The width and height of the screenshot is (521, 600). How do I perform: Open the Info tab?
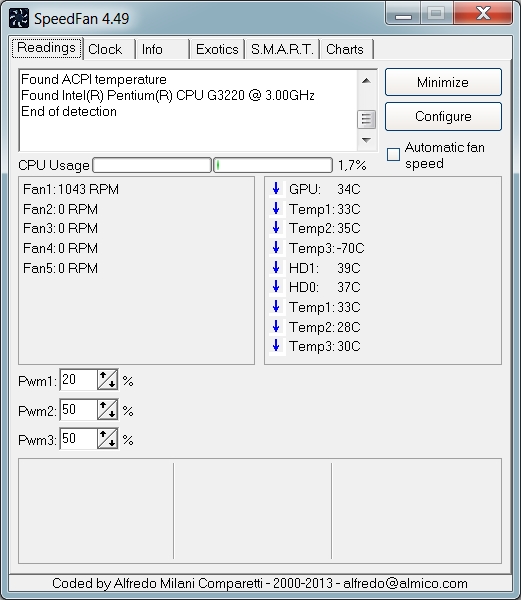pyautogui.click(x=163, y=49)
